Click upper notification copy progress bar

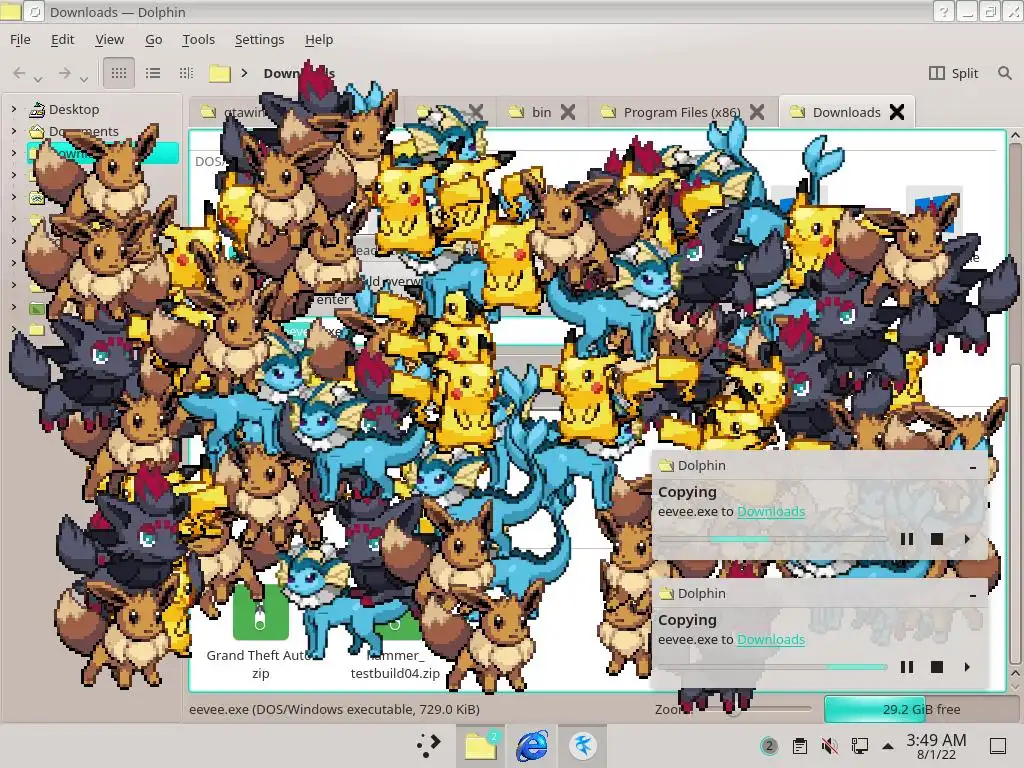(x=773, y=539)
